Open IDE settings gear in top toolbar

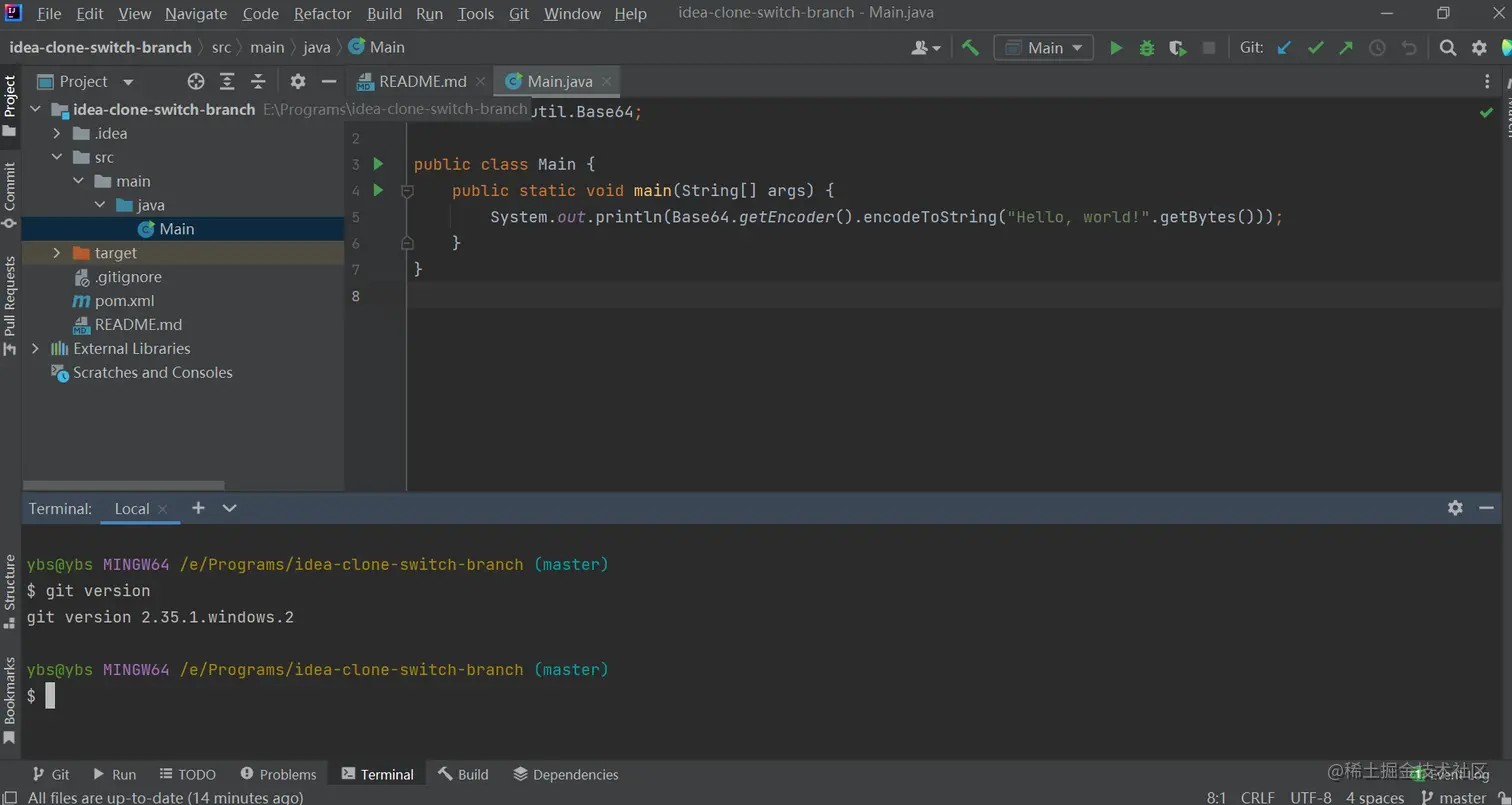click(1479, 47)
